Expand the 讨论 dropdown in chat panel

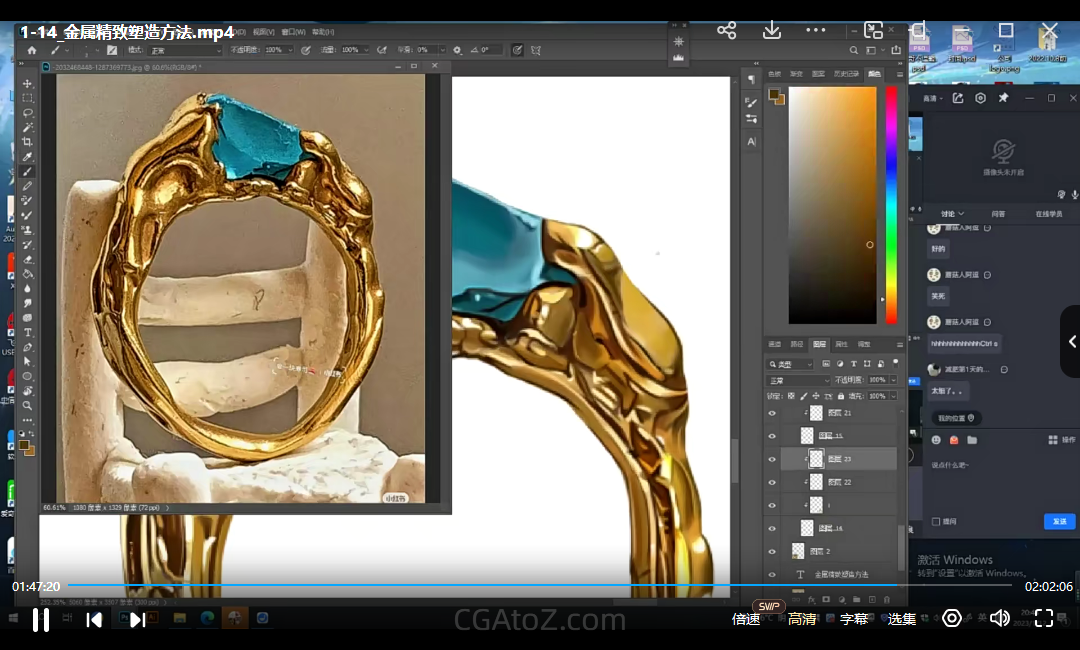tap(952, 214)
